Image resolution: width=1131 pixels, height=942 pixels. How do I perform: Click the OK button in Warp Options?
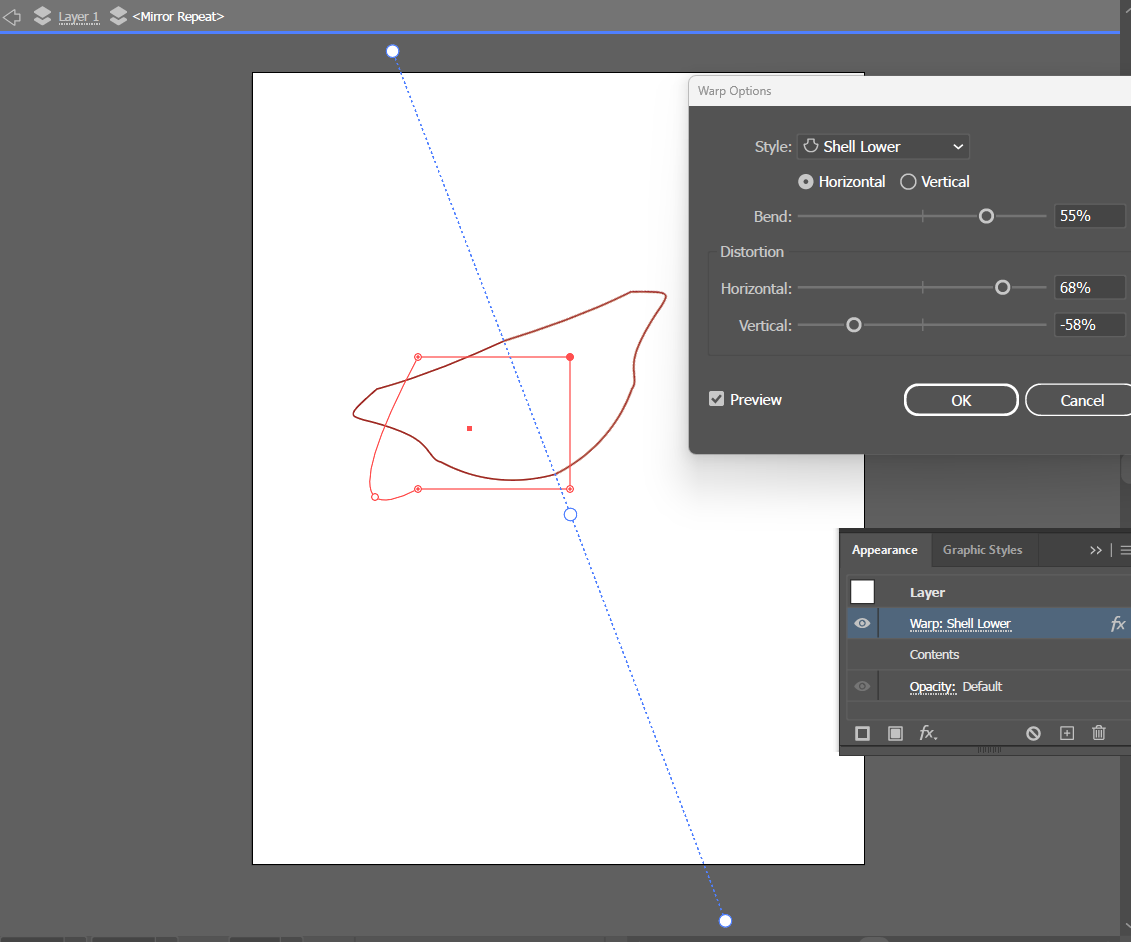(960, 399)
